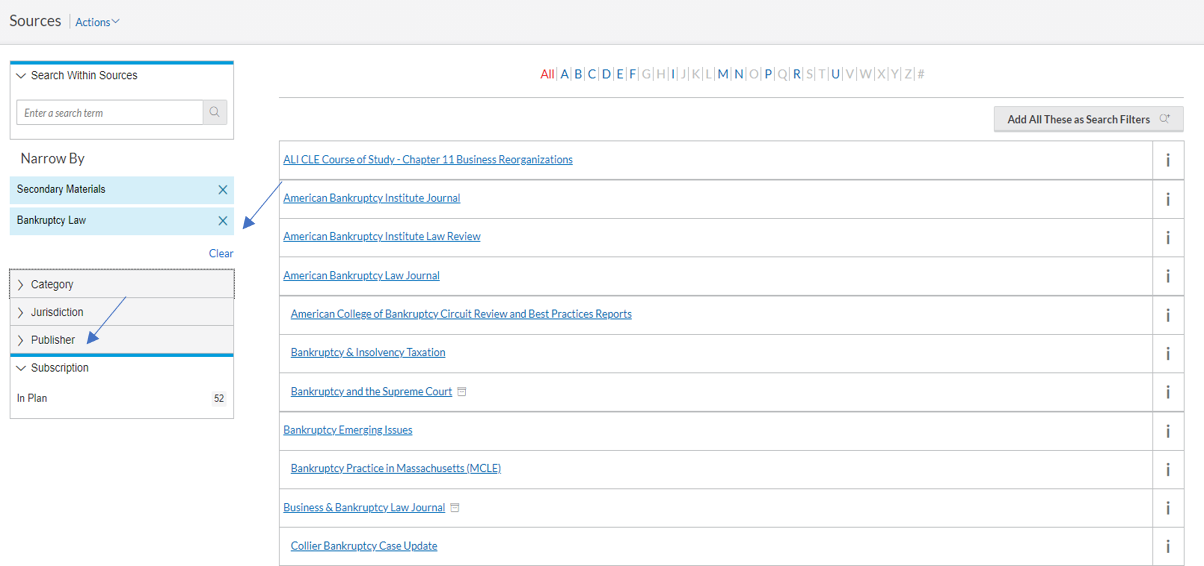
Task: Open info icon for Collier Bankruptcy Case Update
Action: [1168, 547]
